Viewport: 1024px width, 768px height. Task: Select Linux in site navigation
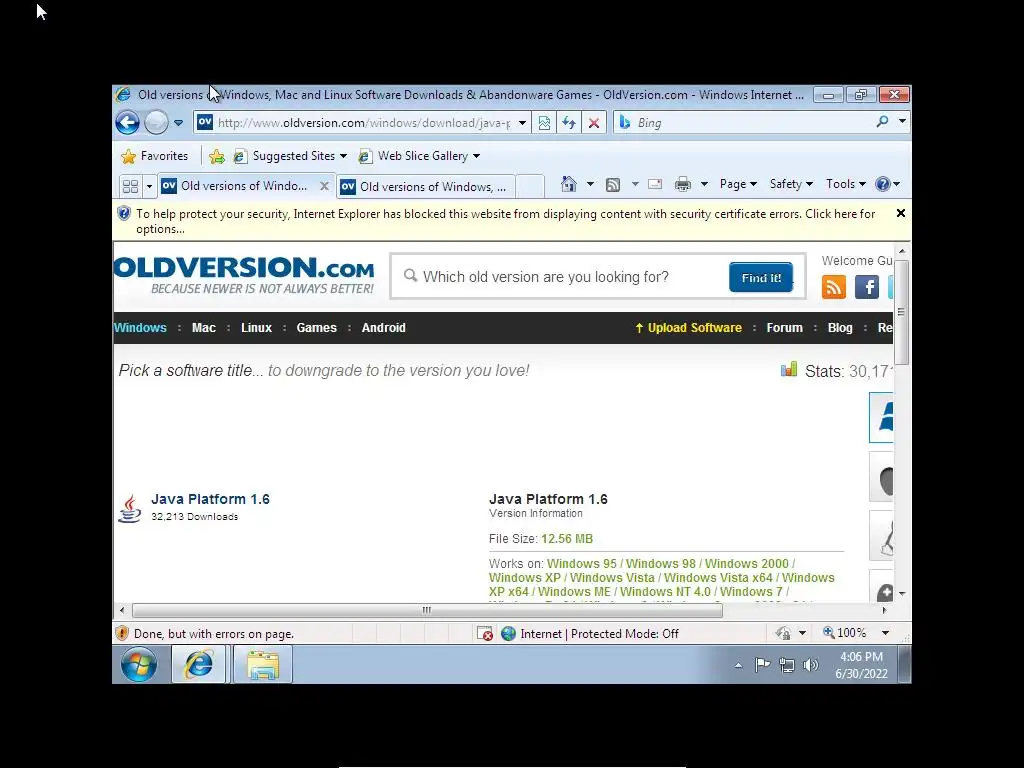(x=256, y=328)
